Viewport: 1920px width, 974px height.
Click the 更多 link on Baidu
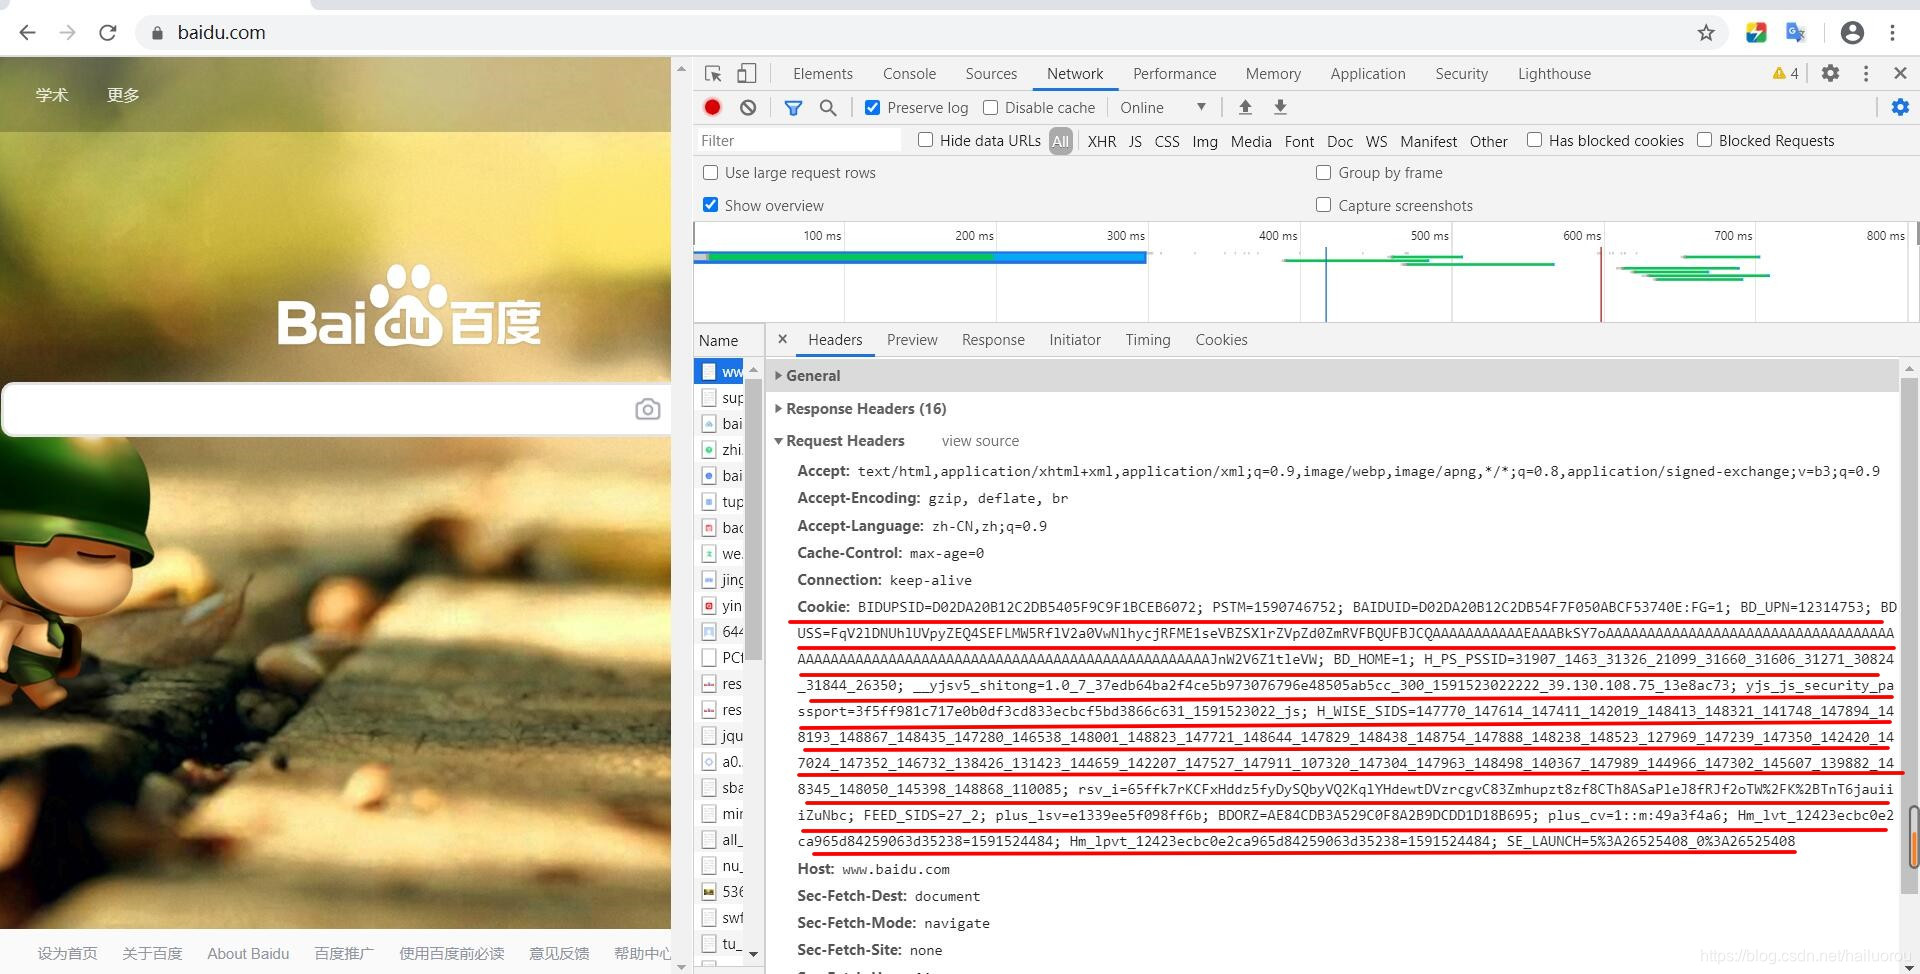(x=123, y=95)
